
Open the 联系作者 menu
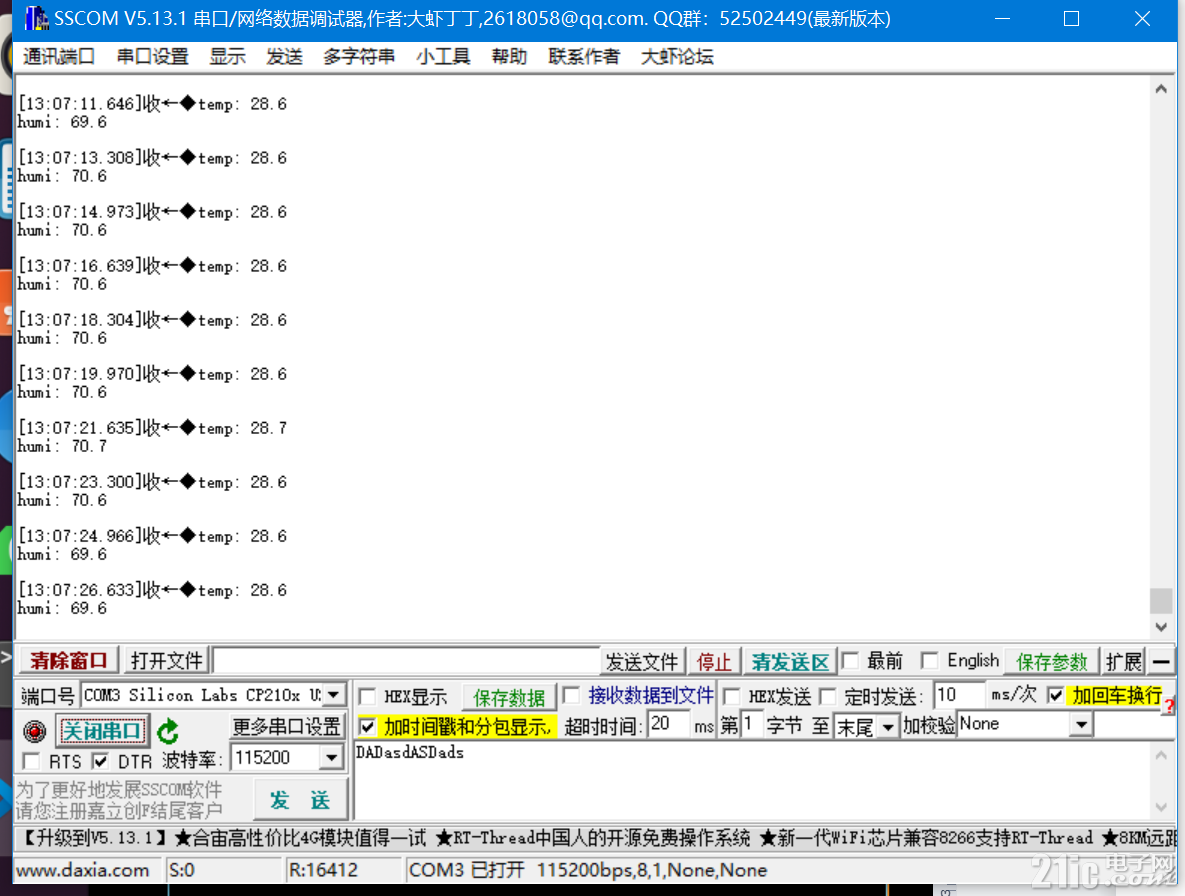click(x=583, y=57)
